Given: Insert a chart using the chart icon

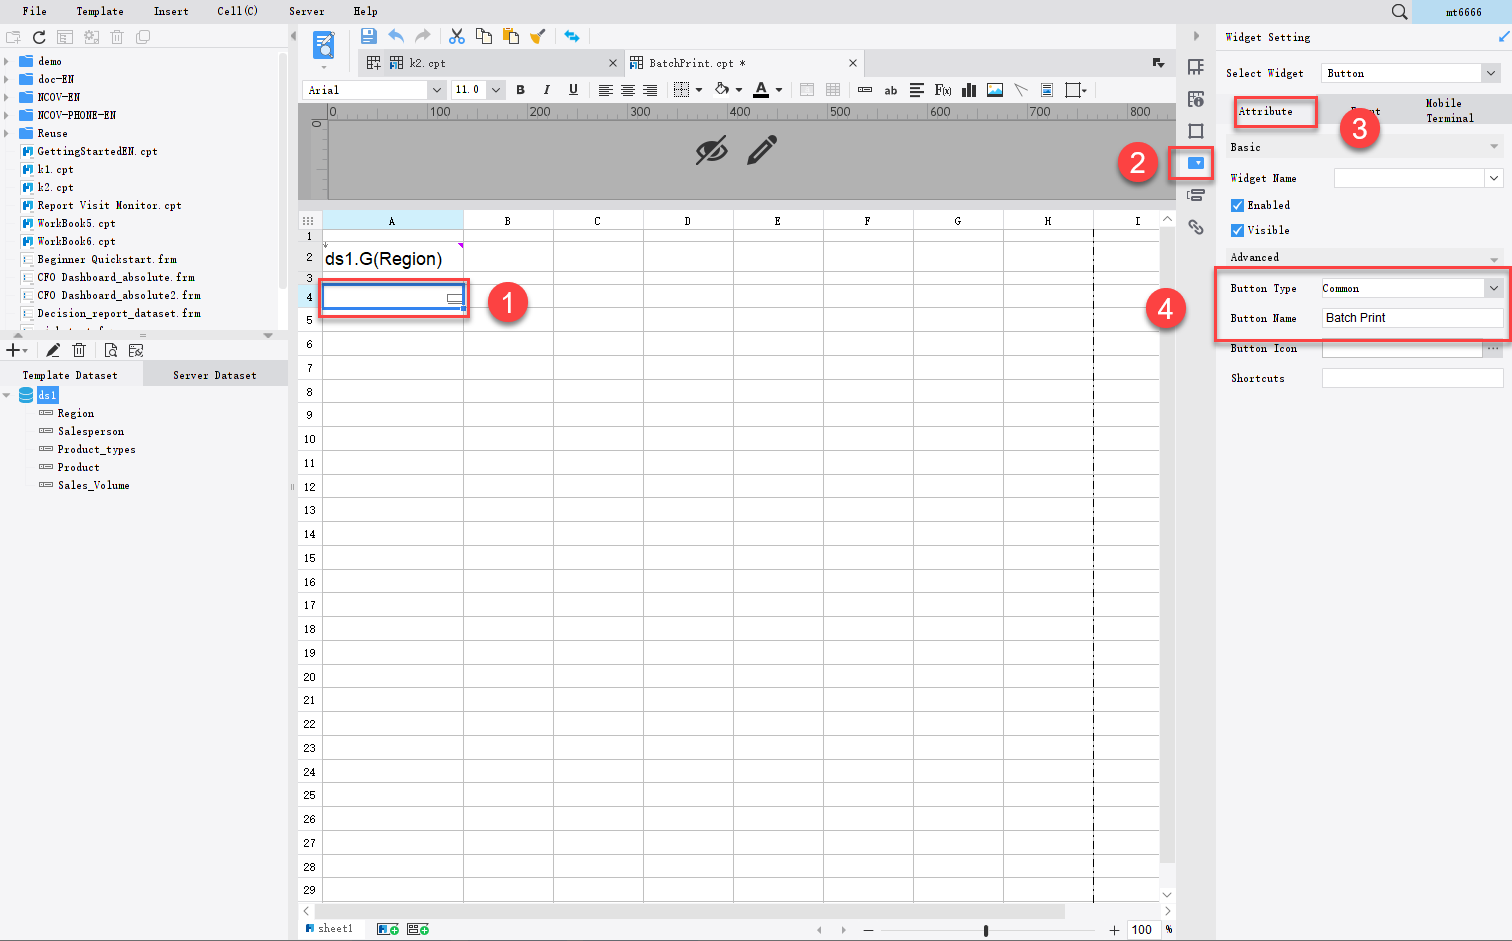Looking at the screenshot, I should coord(968,90).
